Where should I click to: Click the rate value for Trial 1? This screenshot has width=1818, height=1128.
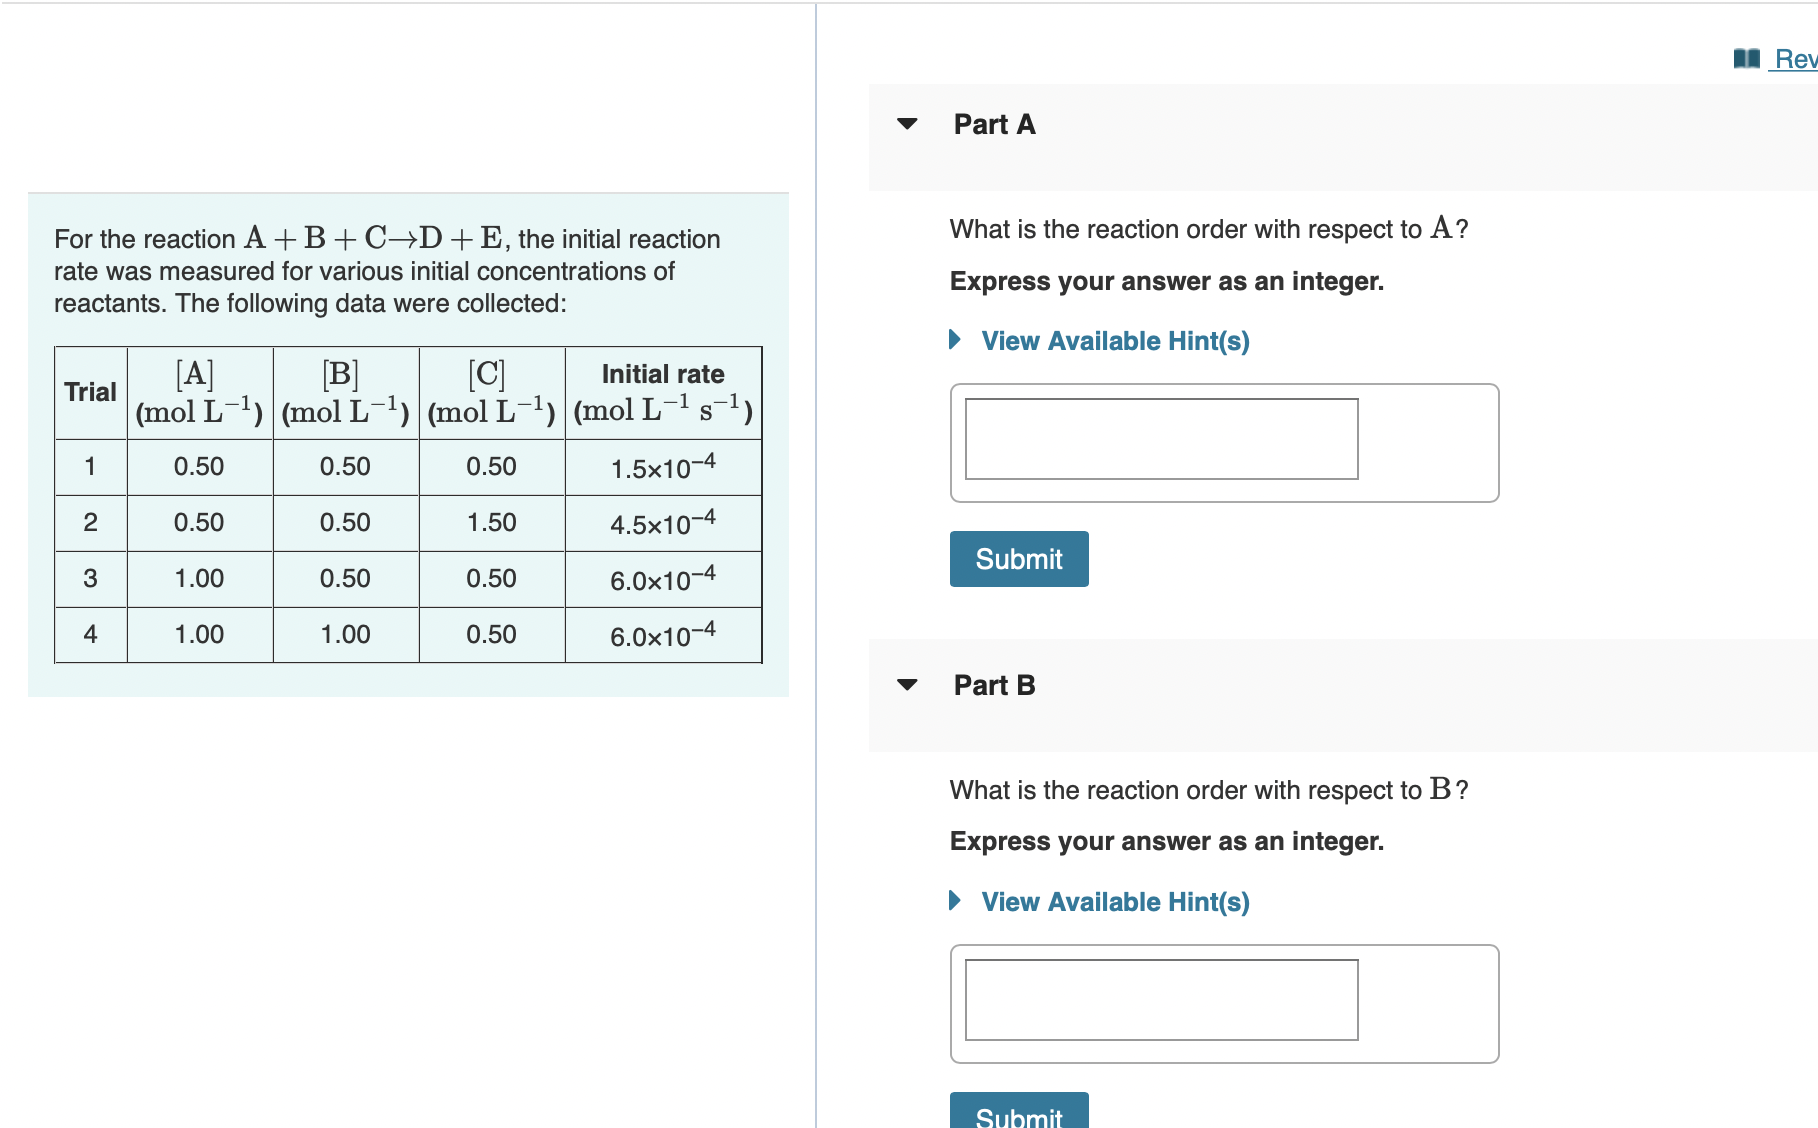[x=663, y=466]
